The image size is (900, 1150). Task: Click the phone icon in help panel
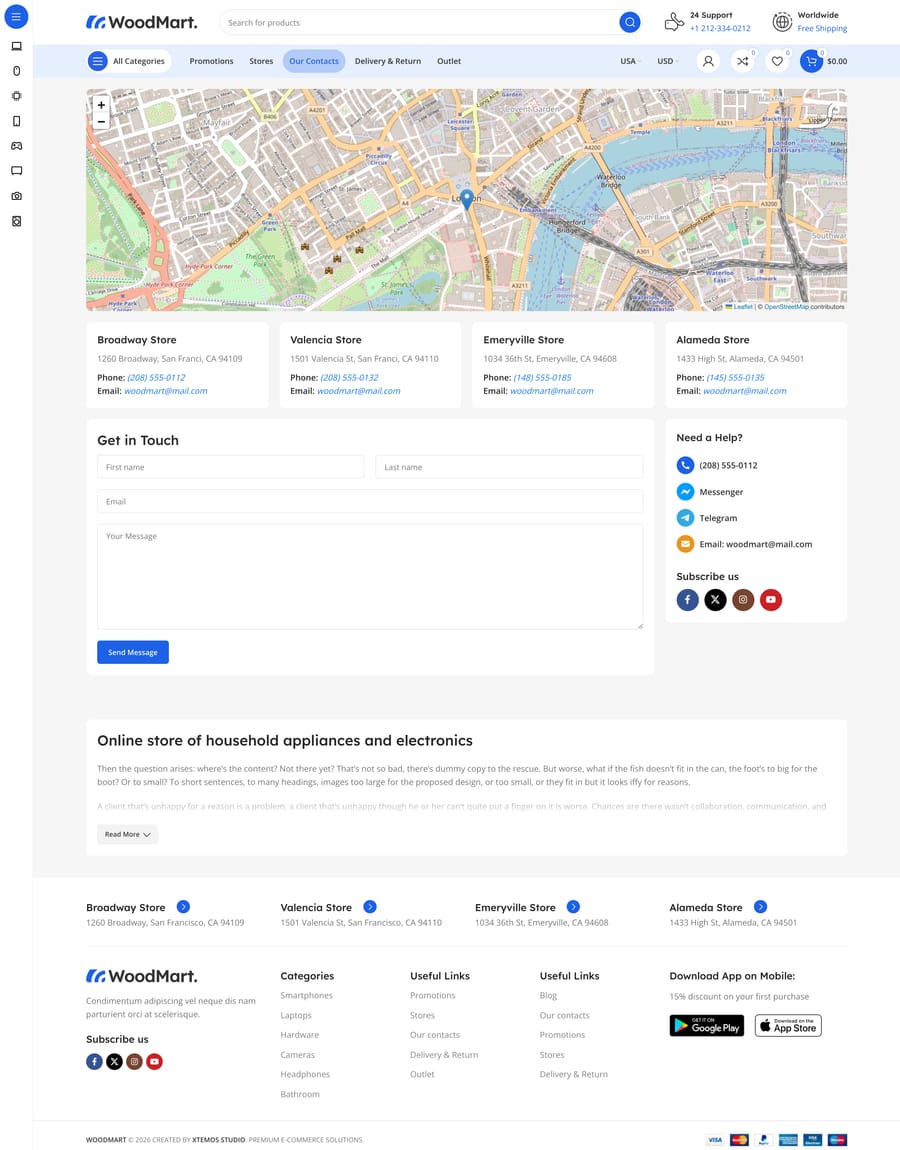tap(685, 465)
